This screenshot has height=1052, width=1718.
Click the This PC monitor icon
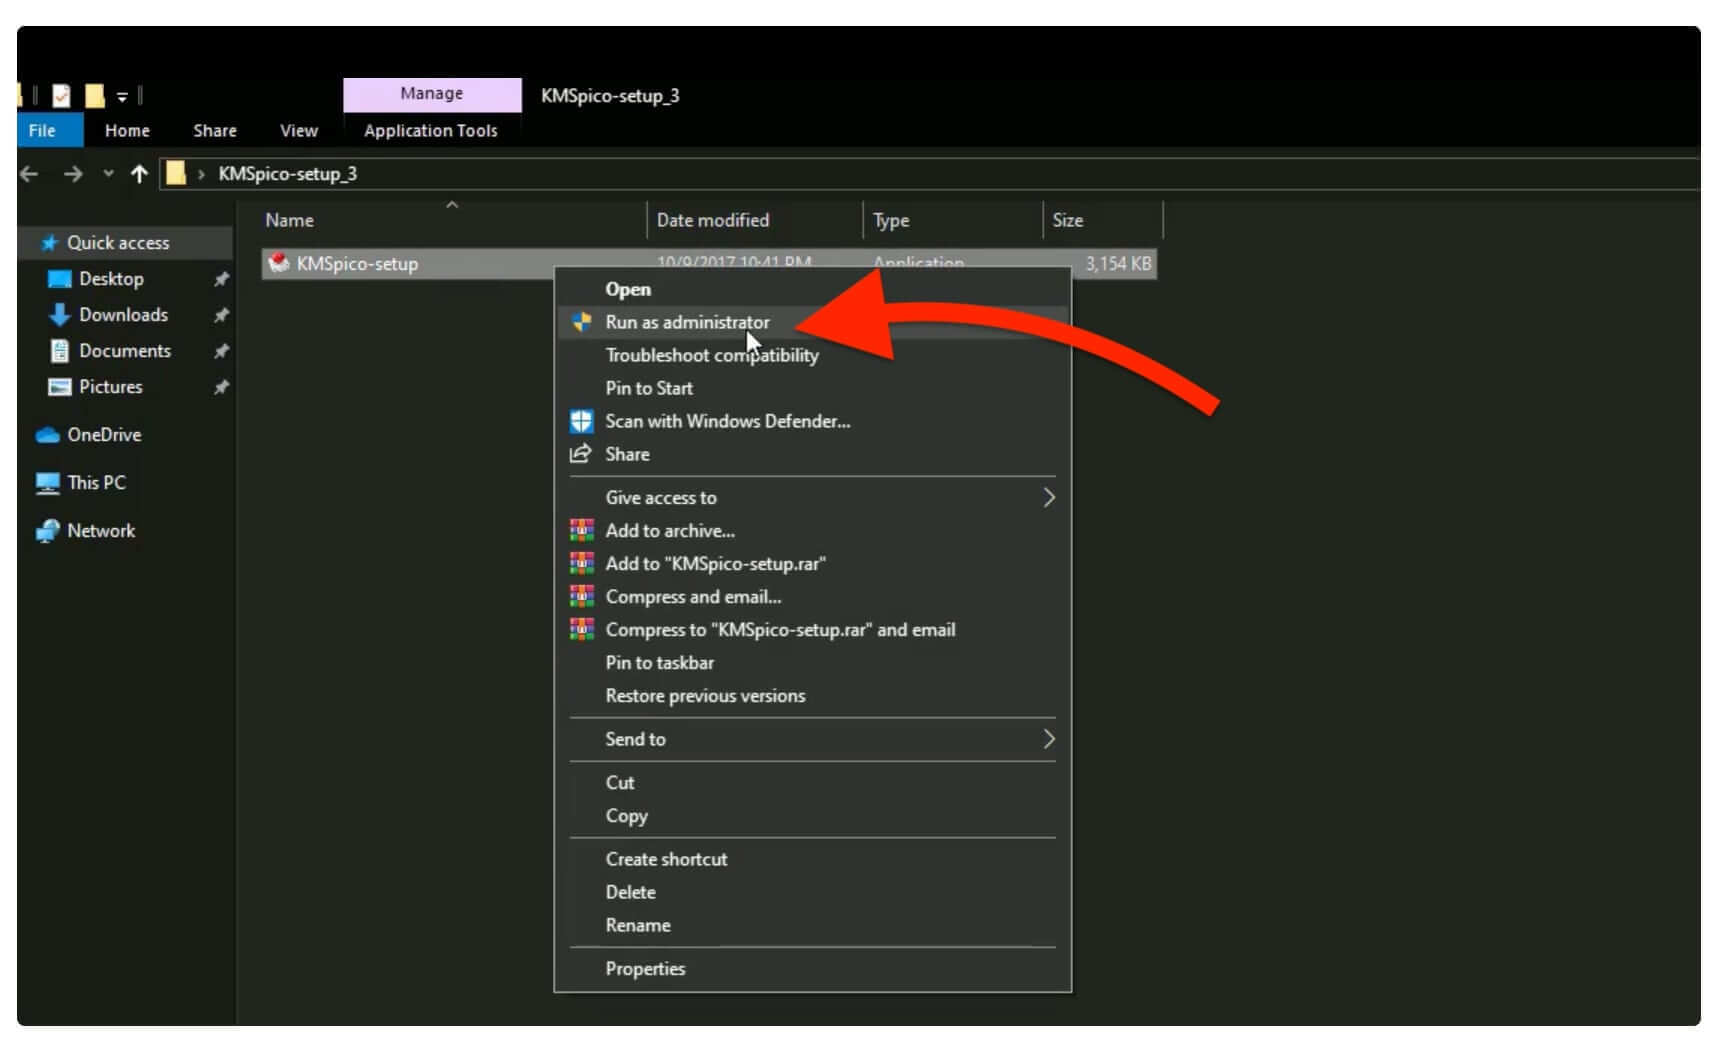(48, 483)
